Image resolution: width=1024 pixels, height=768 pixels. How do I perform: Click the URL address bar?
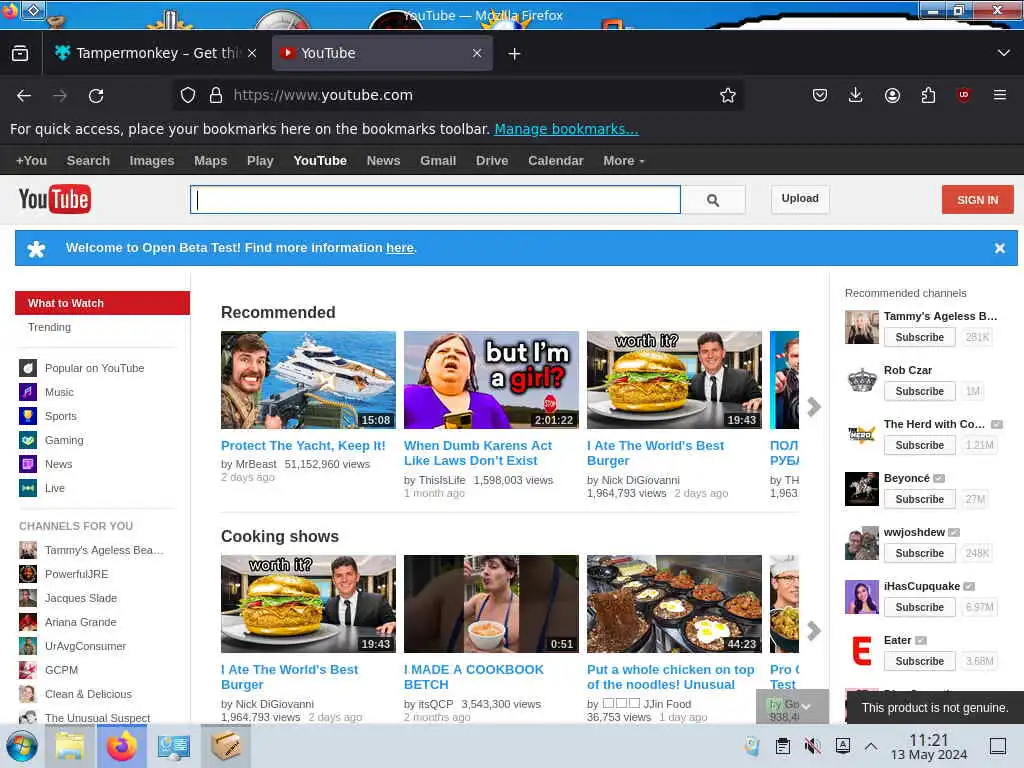tap(457, 95)
